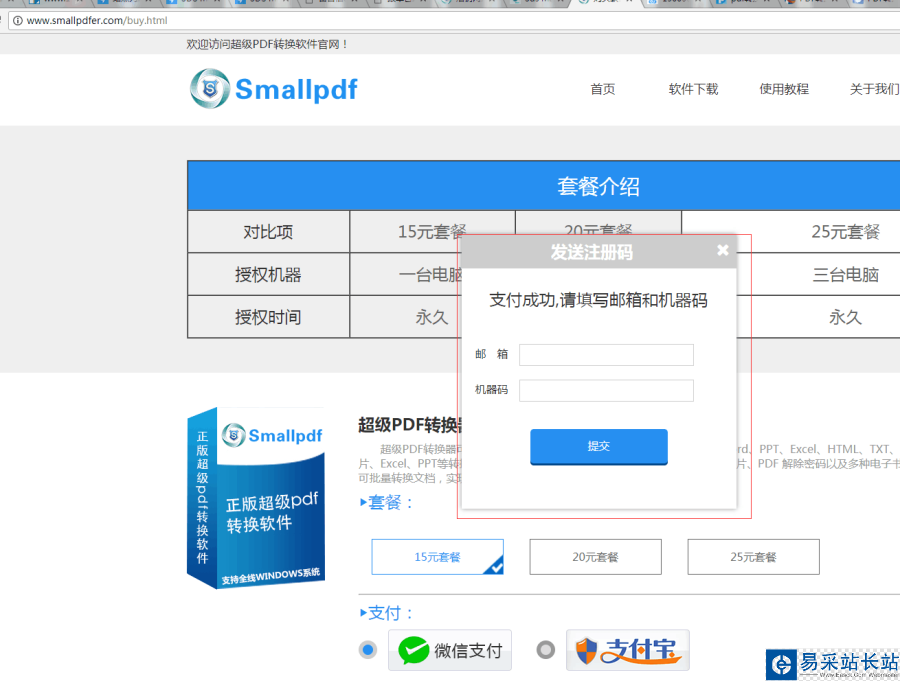Click the 邮箱 input field
Viewport: 900px width, 681px height.
(x=606, y=355)
